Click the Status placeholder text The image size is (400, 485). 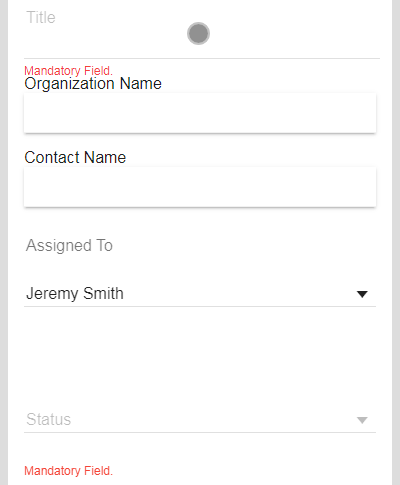tap(49, 419)
